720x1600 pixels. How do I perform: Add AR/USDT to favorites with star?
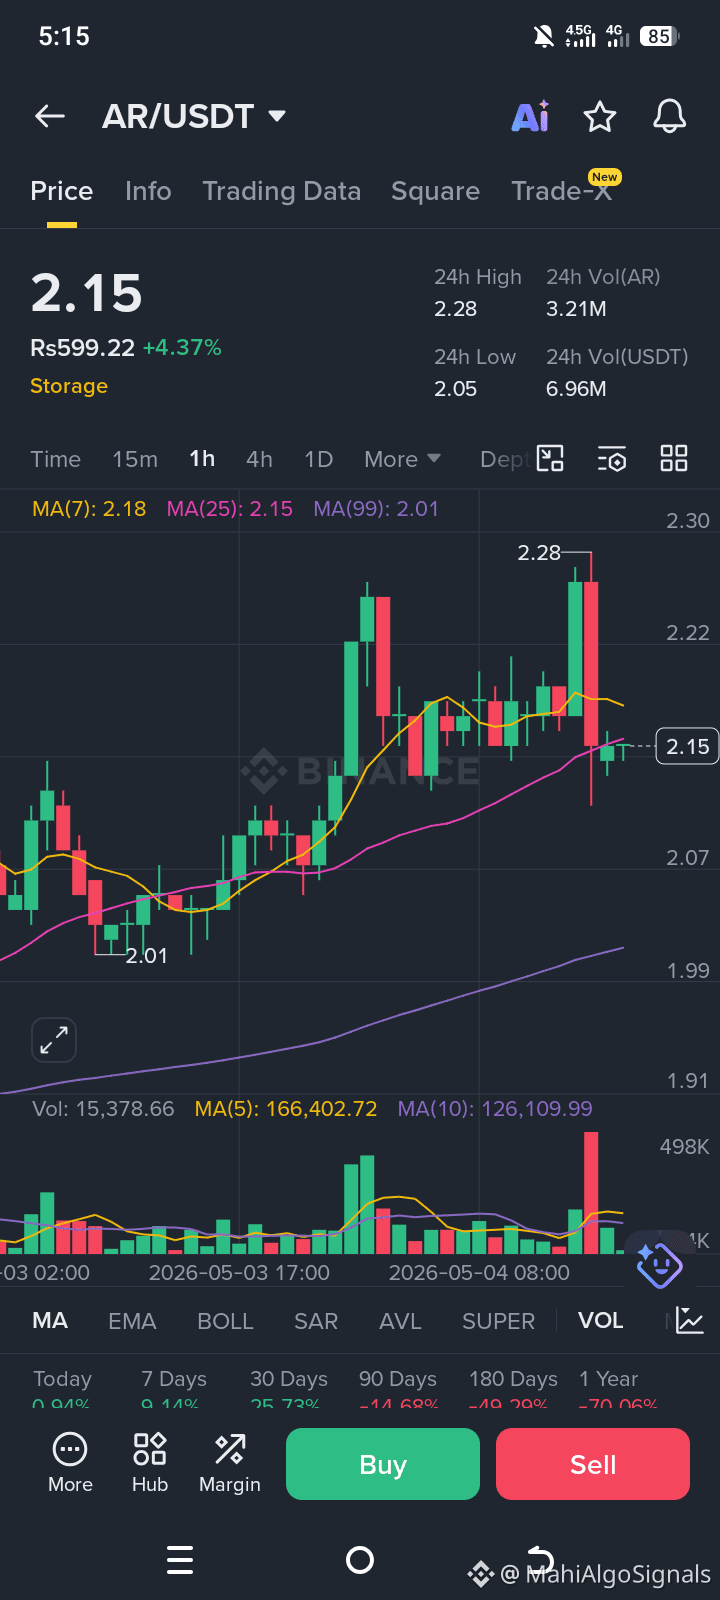(x=600, y=116)
